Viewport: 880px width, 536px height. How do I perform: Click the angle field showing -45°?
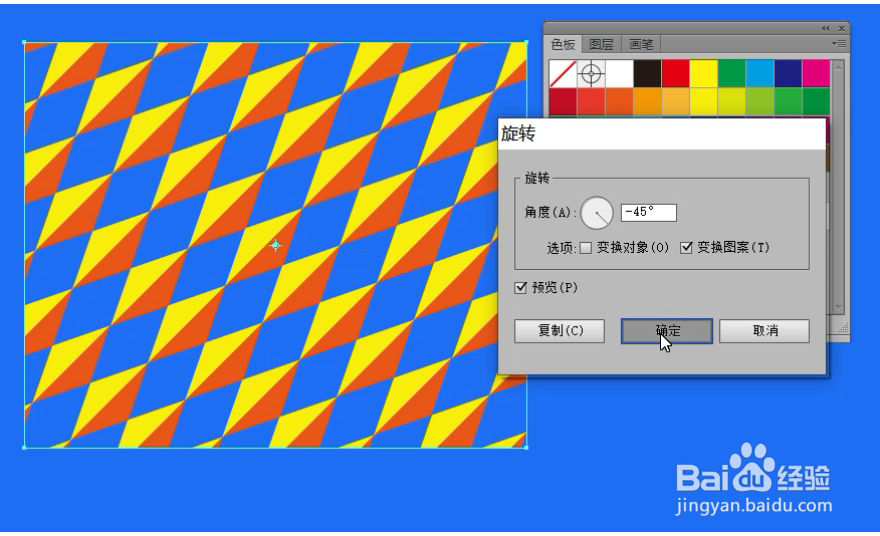coord(648,213)
